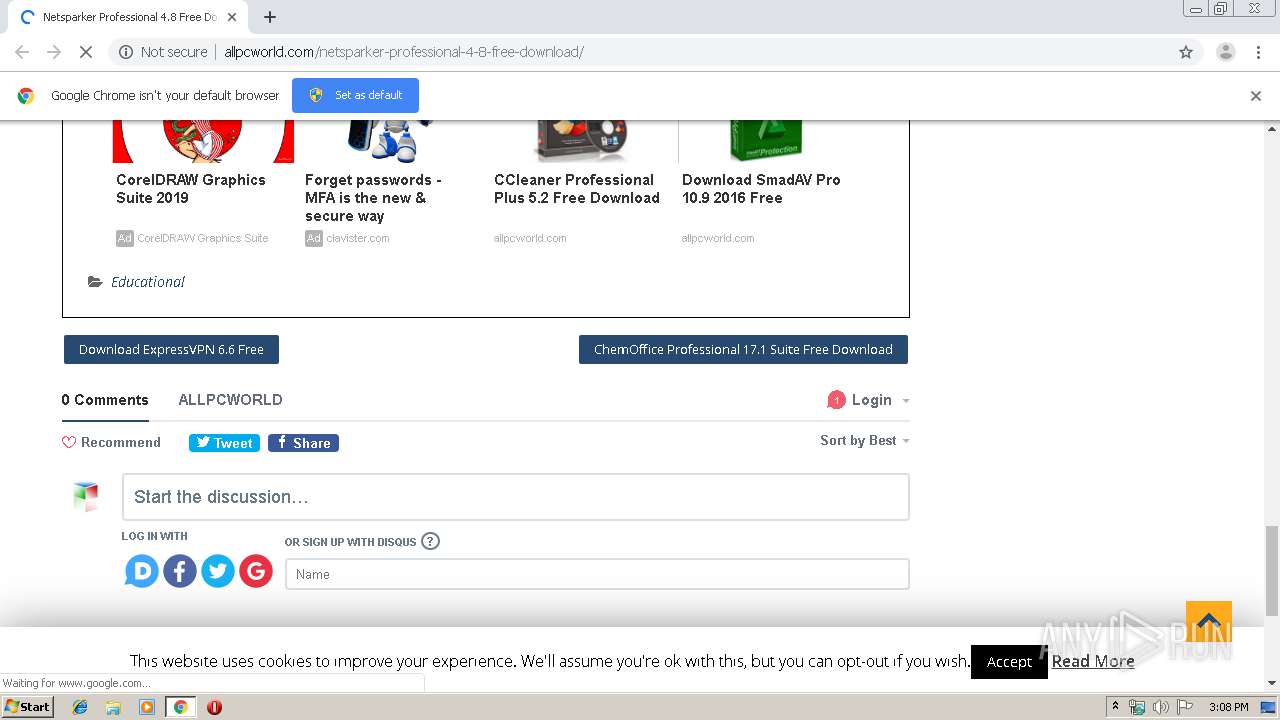Close the Netsparker Professional tab
This screenshot has height=720, width=1280.
coord(232,17)
